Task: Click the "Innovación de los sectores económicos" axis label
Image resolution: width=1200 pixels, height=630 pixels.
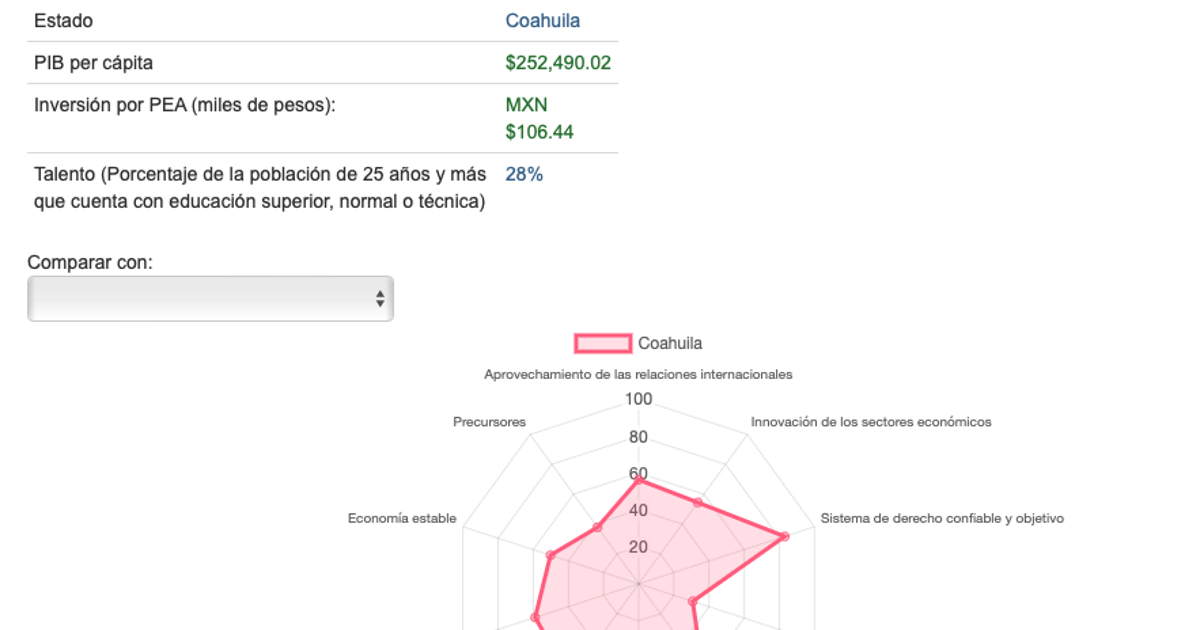Action: pos(871,422)
